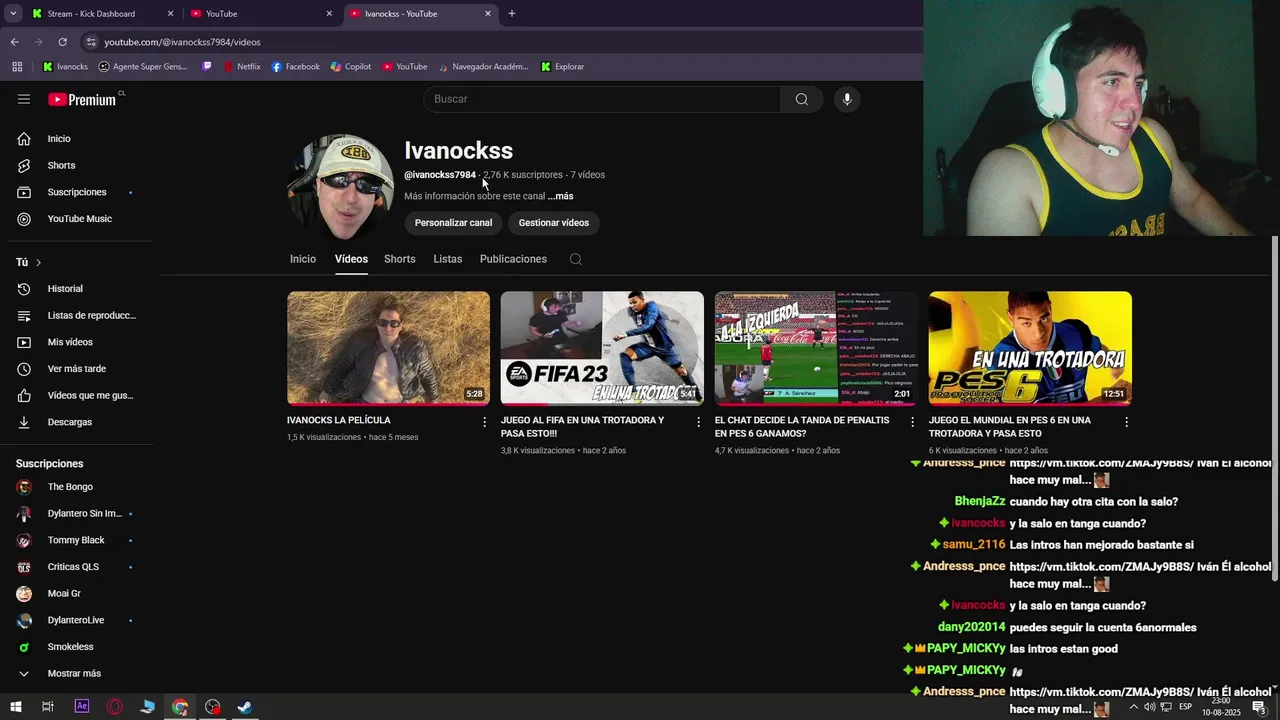Screen dimensions: 1280x720
Task: Click the address bar URL
Action: [182, 42]
